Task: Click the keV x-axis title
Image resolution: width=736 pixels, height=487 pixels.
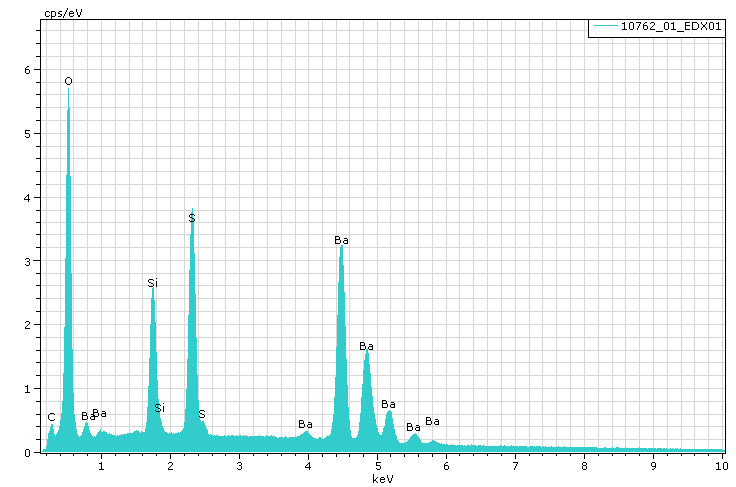Action: click(x=382, y=479)
